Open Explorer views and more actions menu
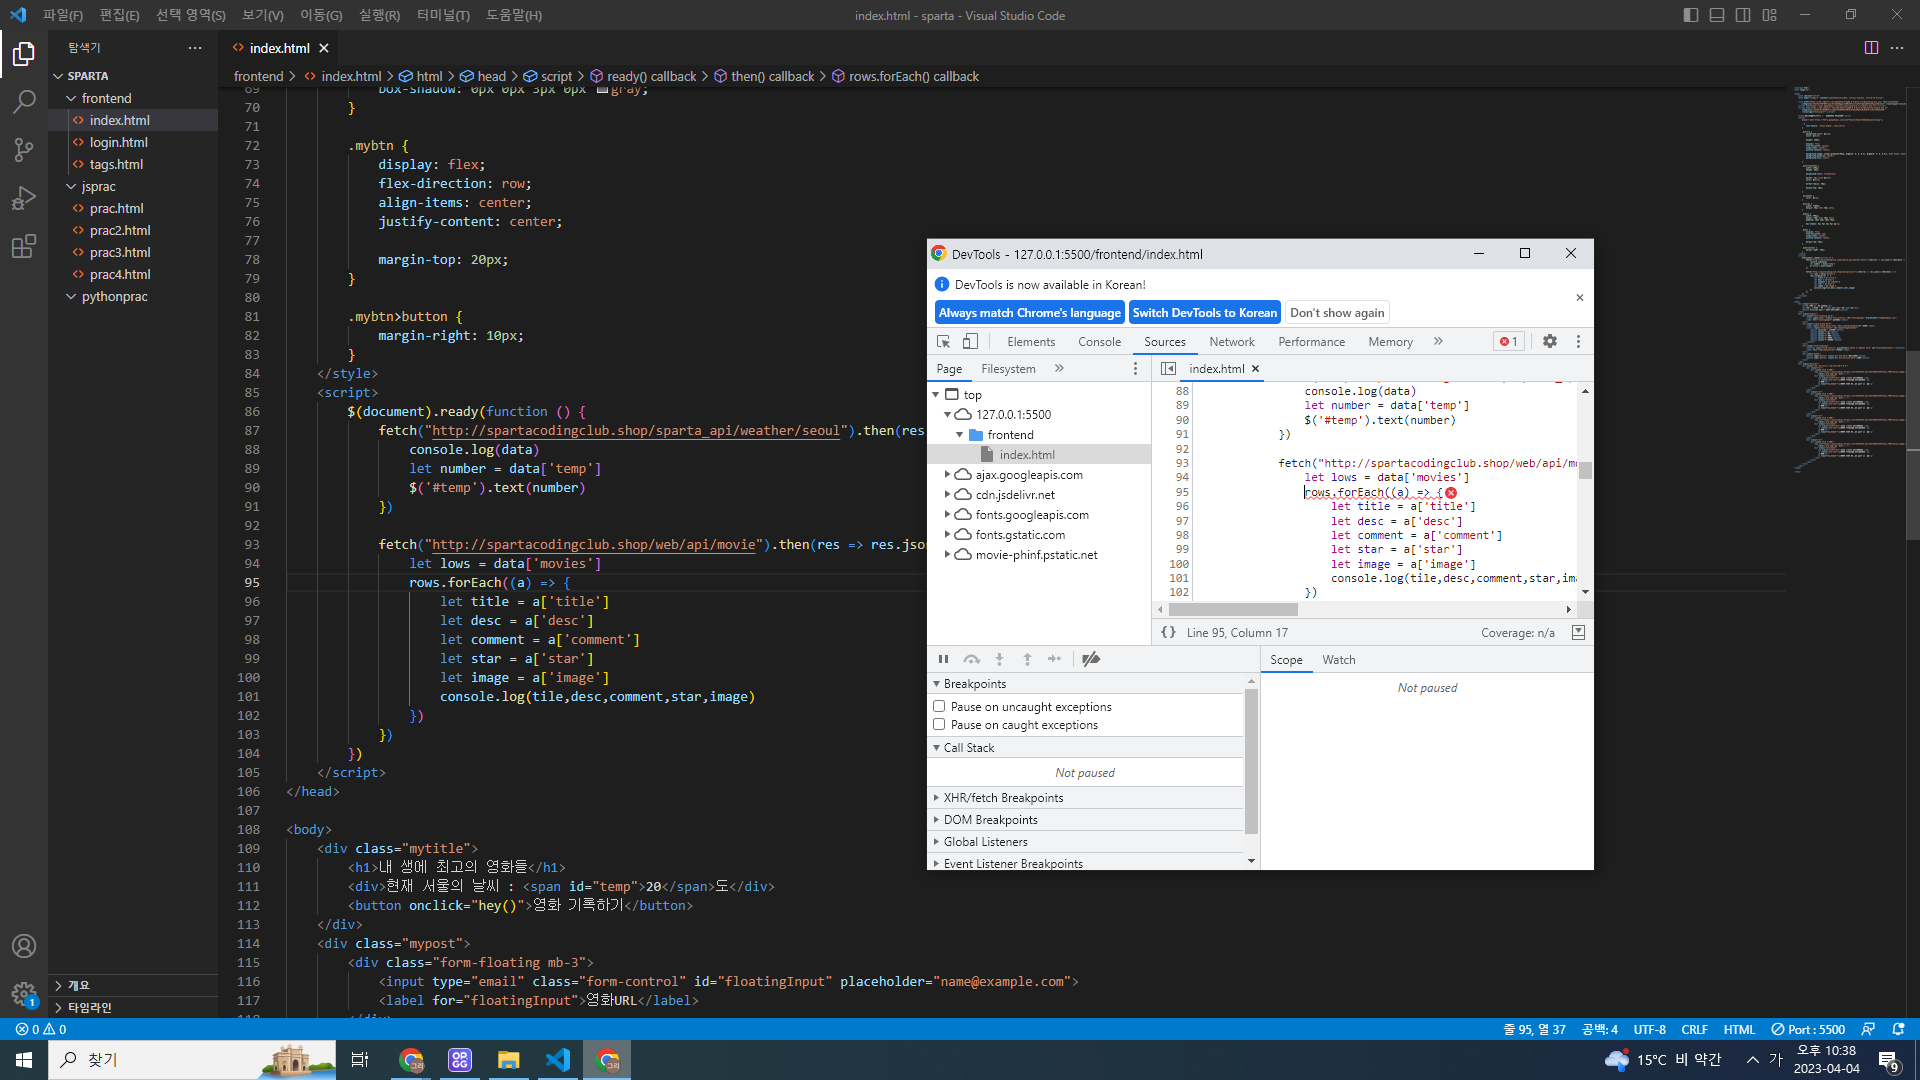The height and width of the screenshot is (1080, 1920). tap(195, 48)
